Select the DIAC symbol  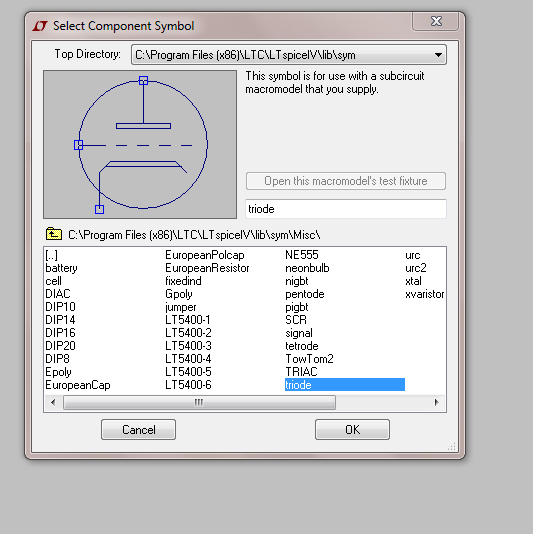(58, 294)
